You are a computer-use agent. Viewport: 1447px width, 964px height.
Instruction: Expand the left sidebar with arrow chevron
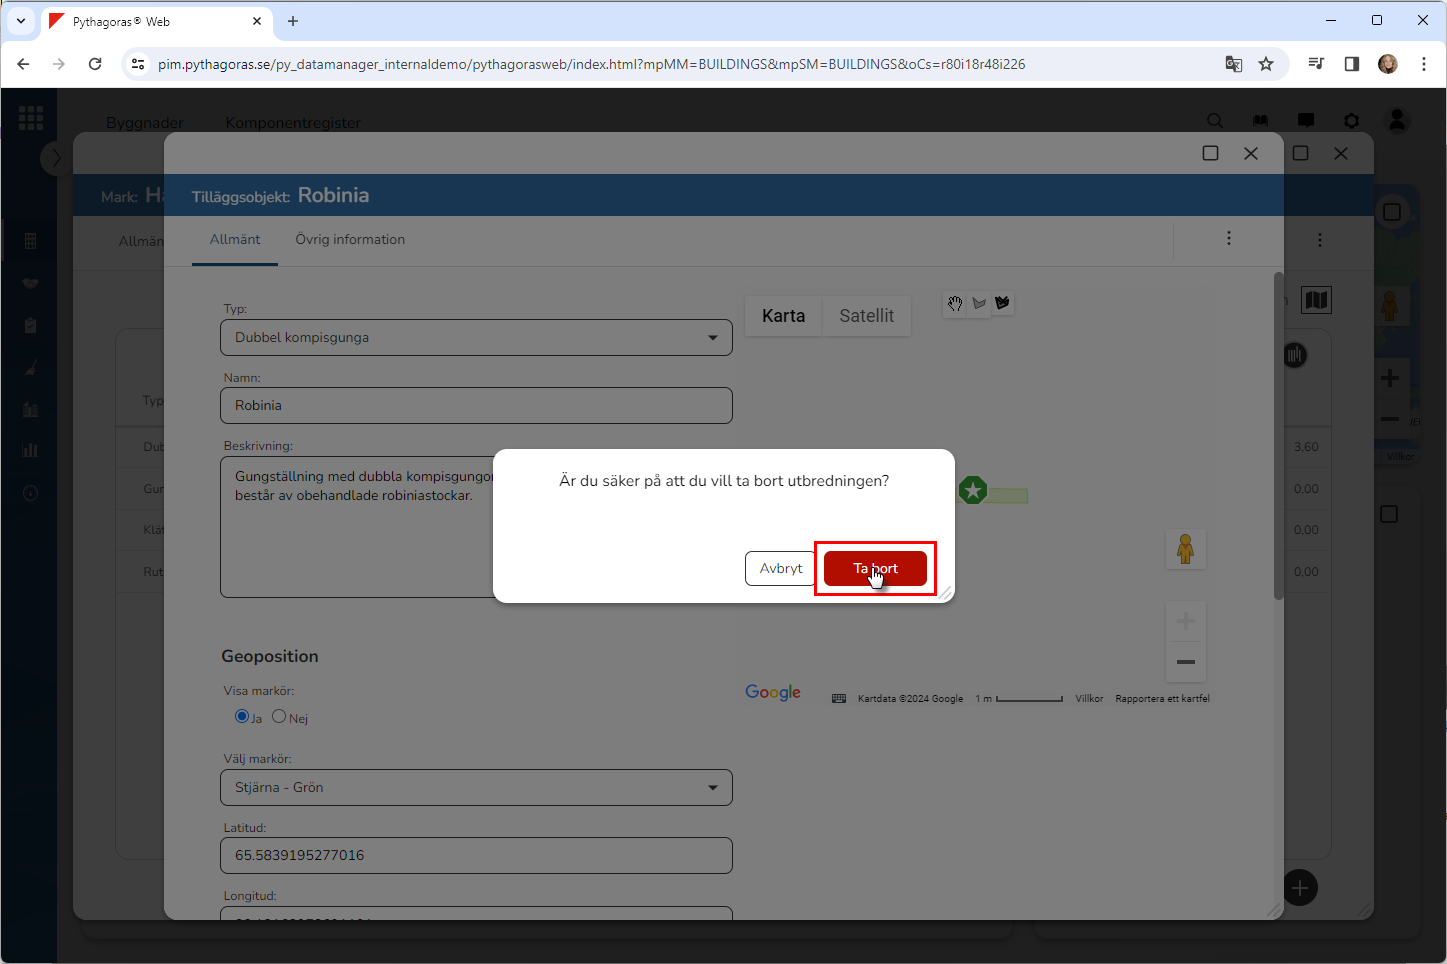[56, 158]
